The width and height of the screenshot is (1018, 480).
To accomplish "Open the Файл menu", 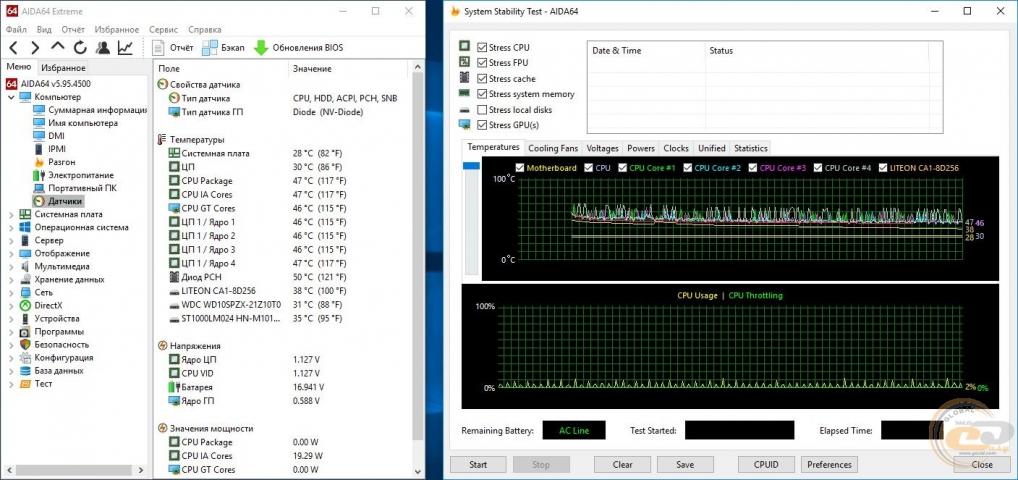I will (x=17, y=29).
